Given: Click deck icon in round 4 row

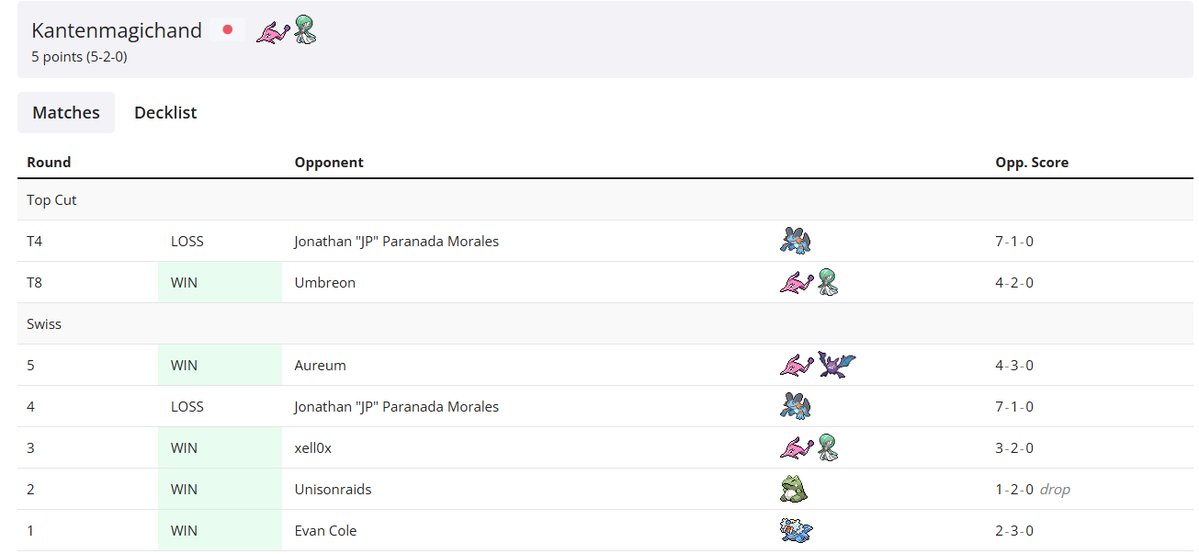Looking at the screenshot, I should point(795,406).
